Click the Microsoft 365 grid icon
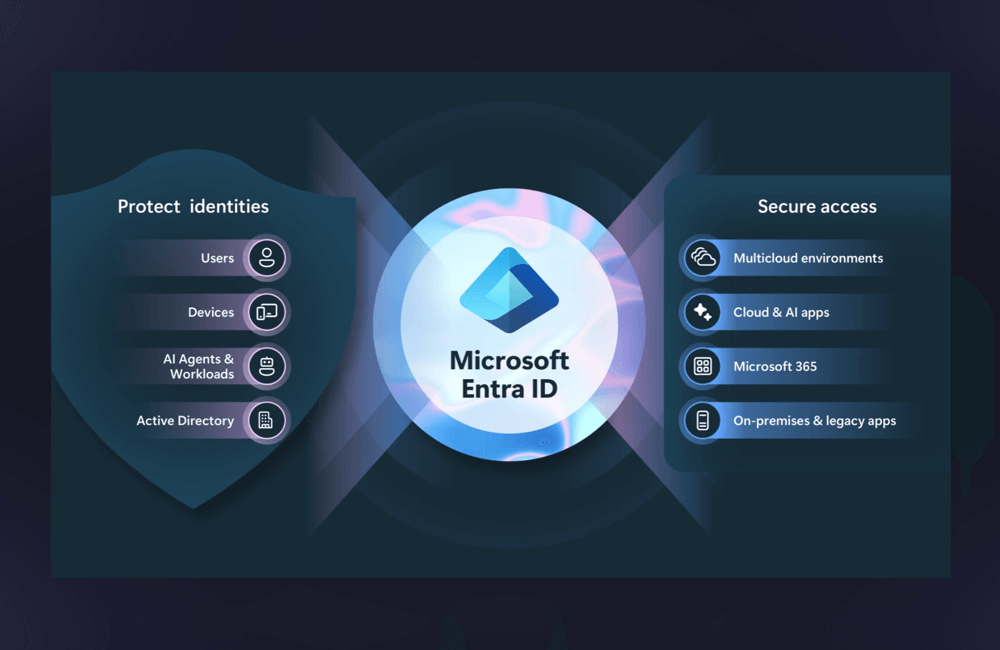1000x650 pixels. coord(703,366)
